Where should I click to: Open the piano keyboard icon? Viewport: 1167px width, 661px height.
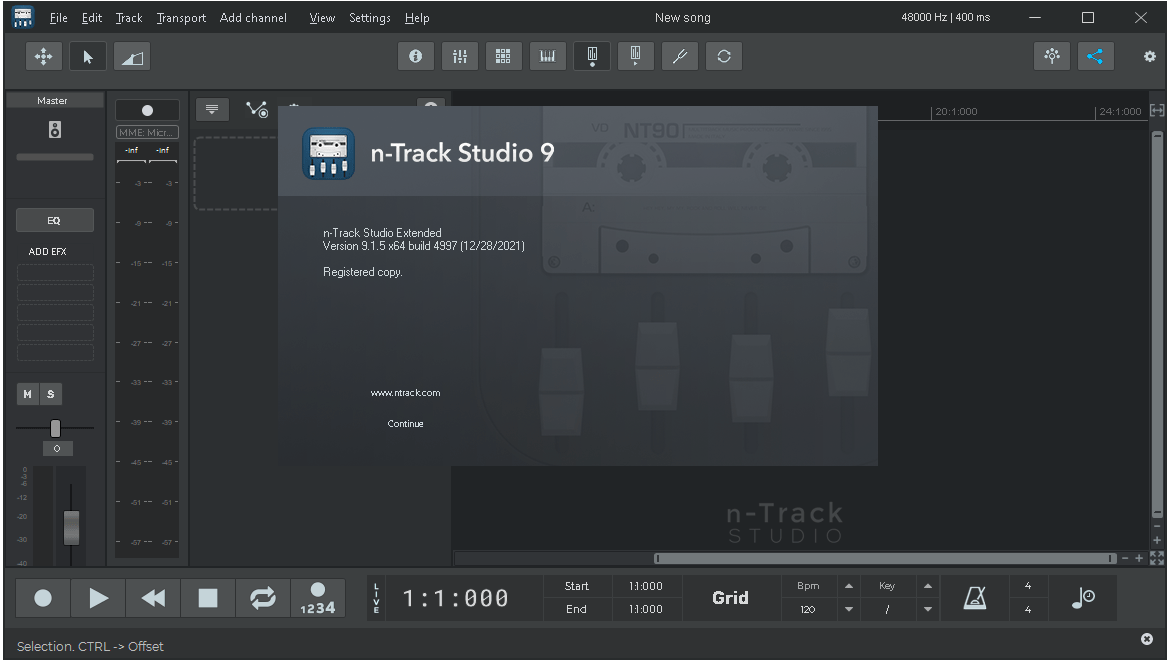click(548, 56)
